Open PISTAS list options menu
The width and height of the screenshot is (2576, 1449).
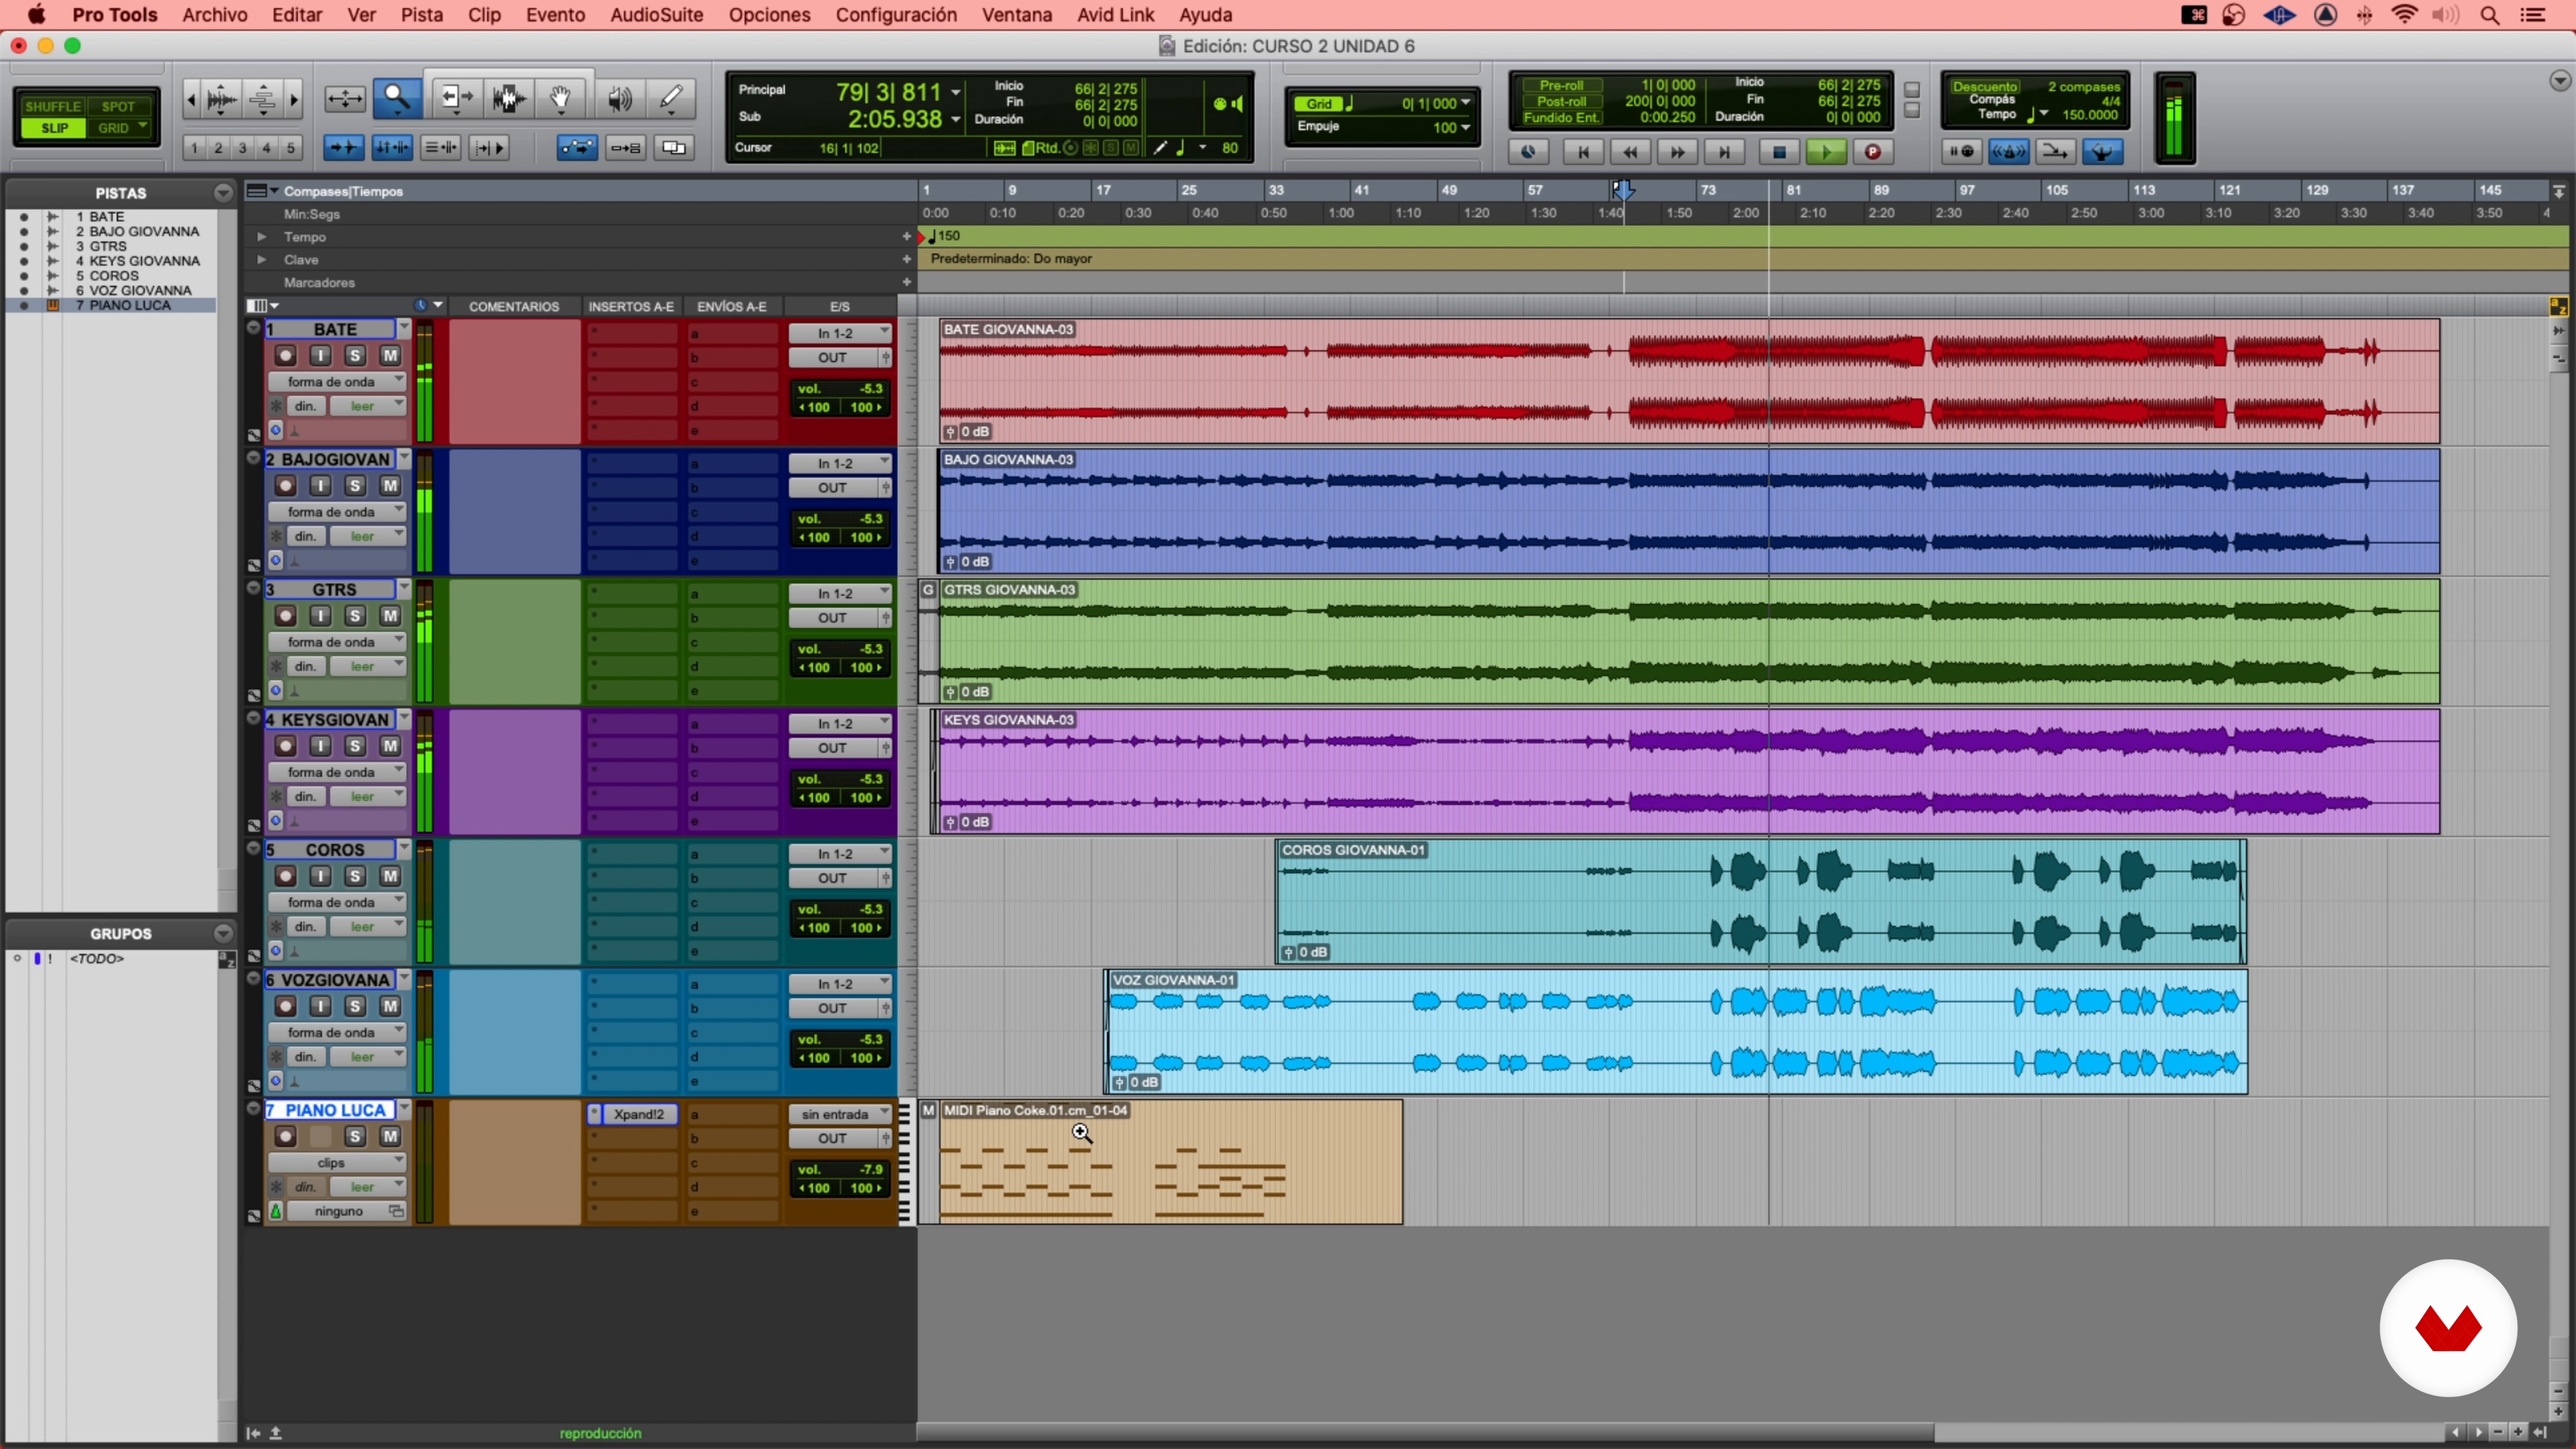click(223, 192)
